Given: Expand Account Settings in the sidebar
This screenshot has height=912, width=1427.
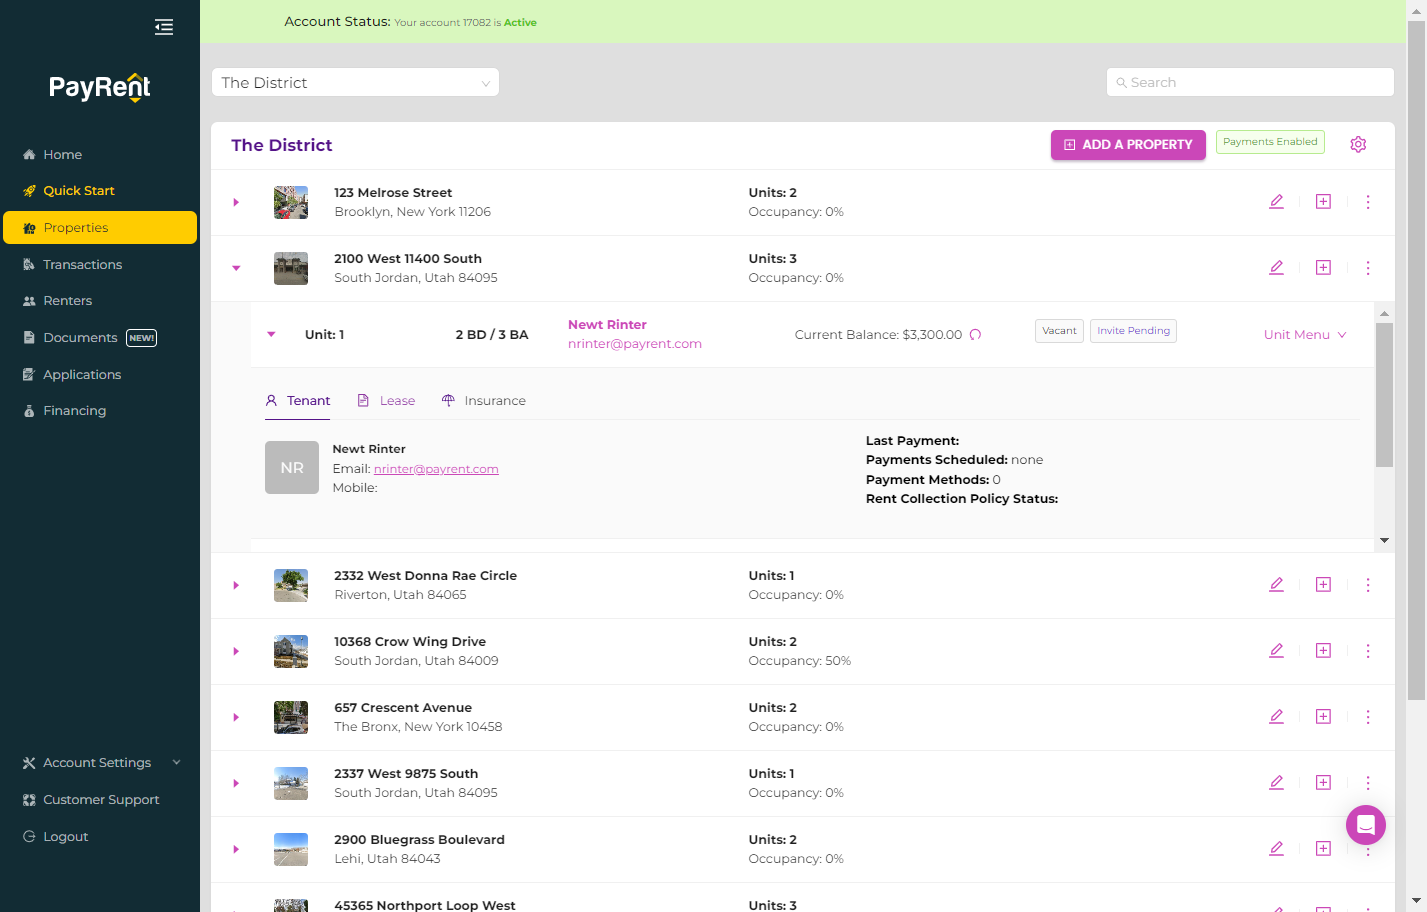Looking at the screenshot, I should click(100, 763).
